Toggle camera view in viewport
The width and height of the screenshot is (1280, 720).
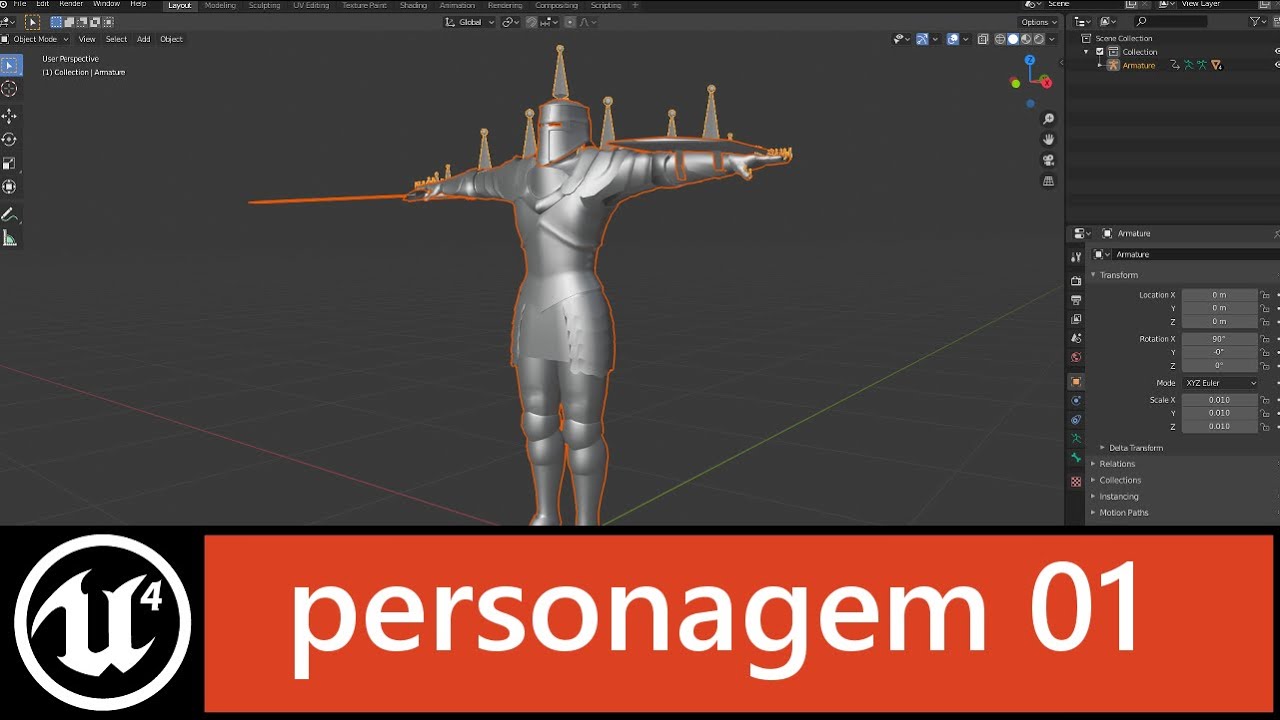1048,160
